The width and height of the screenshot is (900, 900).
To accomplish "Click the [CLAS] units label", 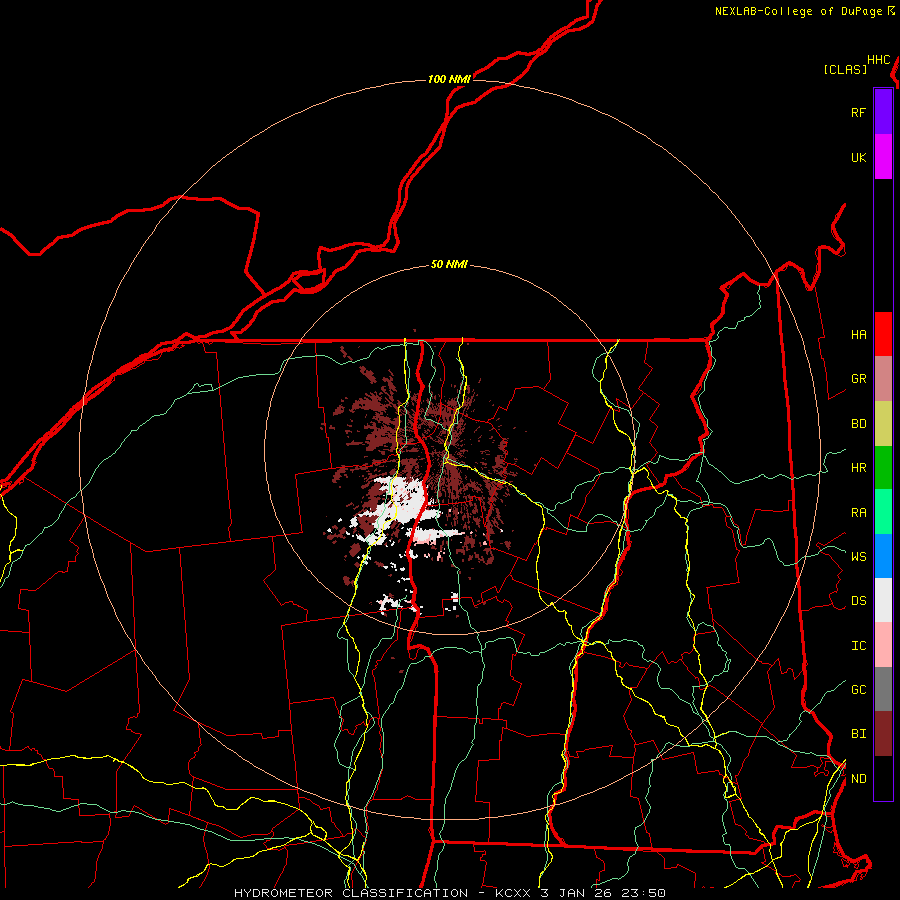I will point(845,69).
